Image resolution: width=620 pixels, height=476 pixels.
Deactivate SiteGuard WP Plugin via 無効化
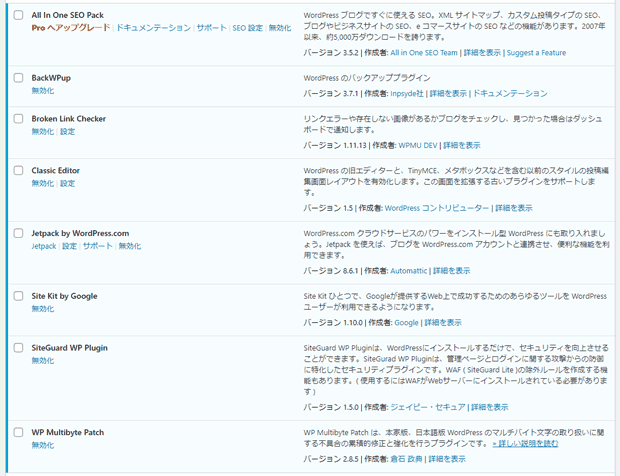point(43,361)
